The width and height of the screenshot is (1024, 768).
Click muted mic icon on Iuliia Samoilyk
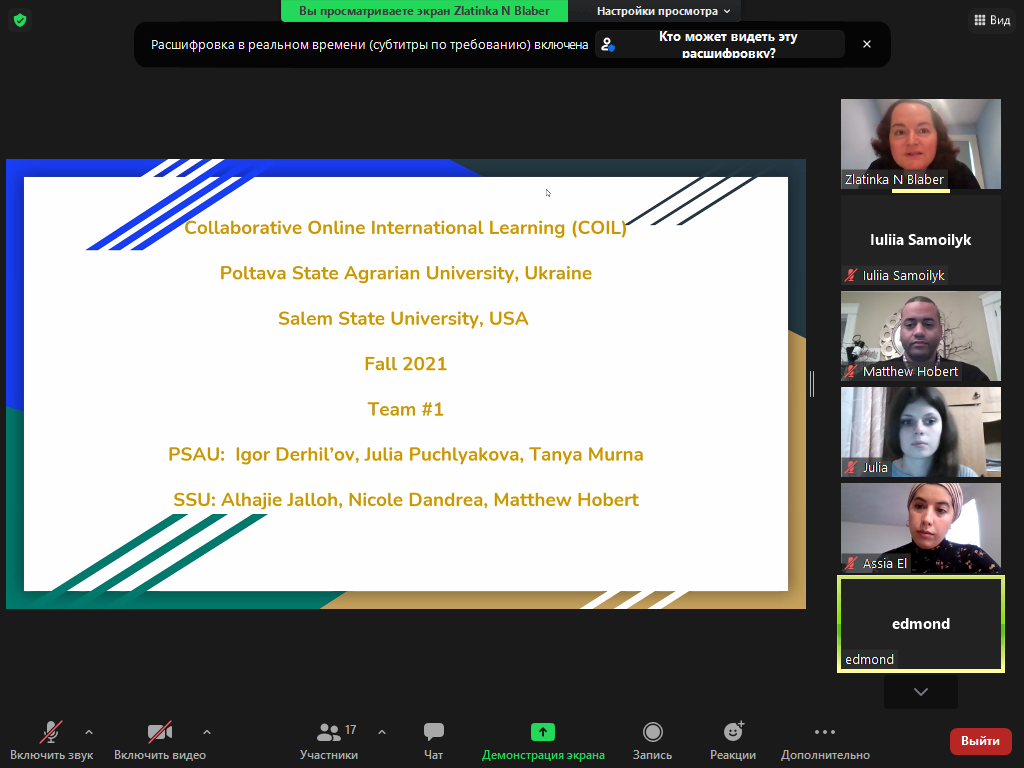[x=850, y=276]
